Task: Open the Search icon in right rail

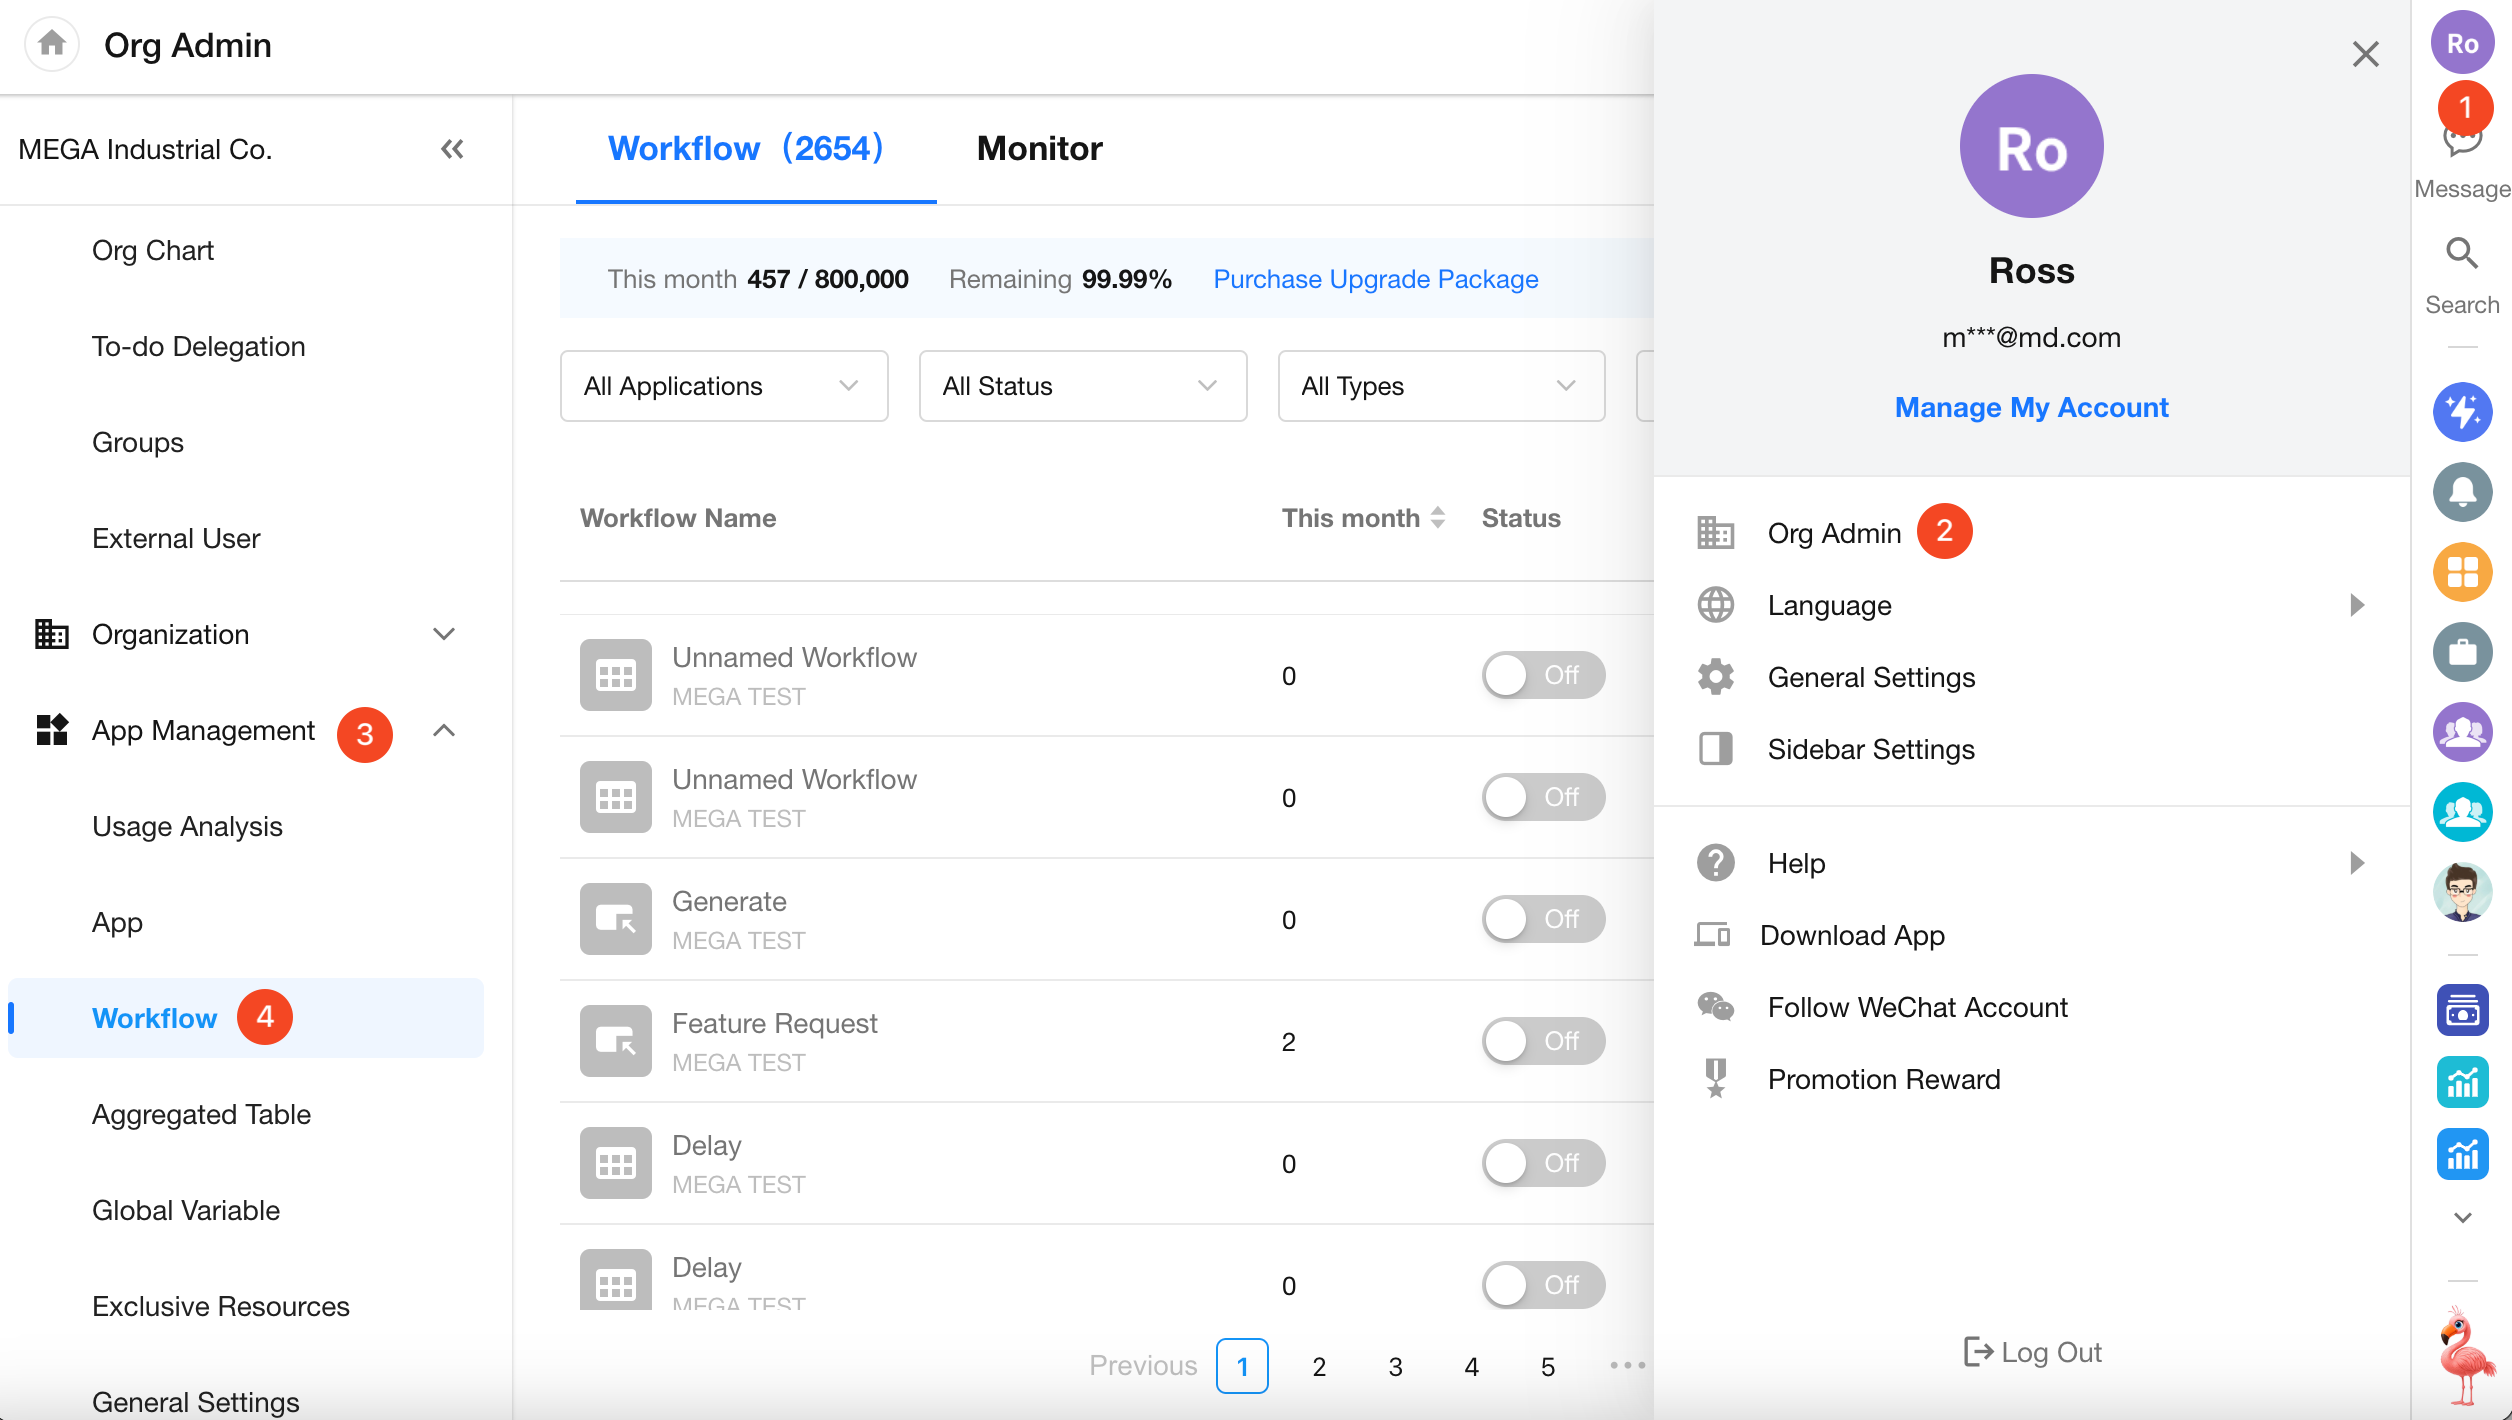Action: (x=2461, y=255)
